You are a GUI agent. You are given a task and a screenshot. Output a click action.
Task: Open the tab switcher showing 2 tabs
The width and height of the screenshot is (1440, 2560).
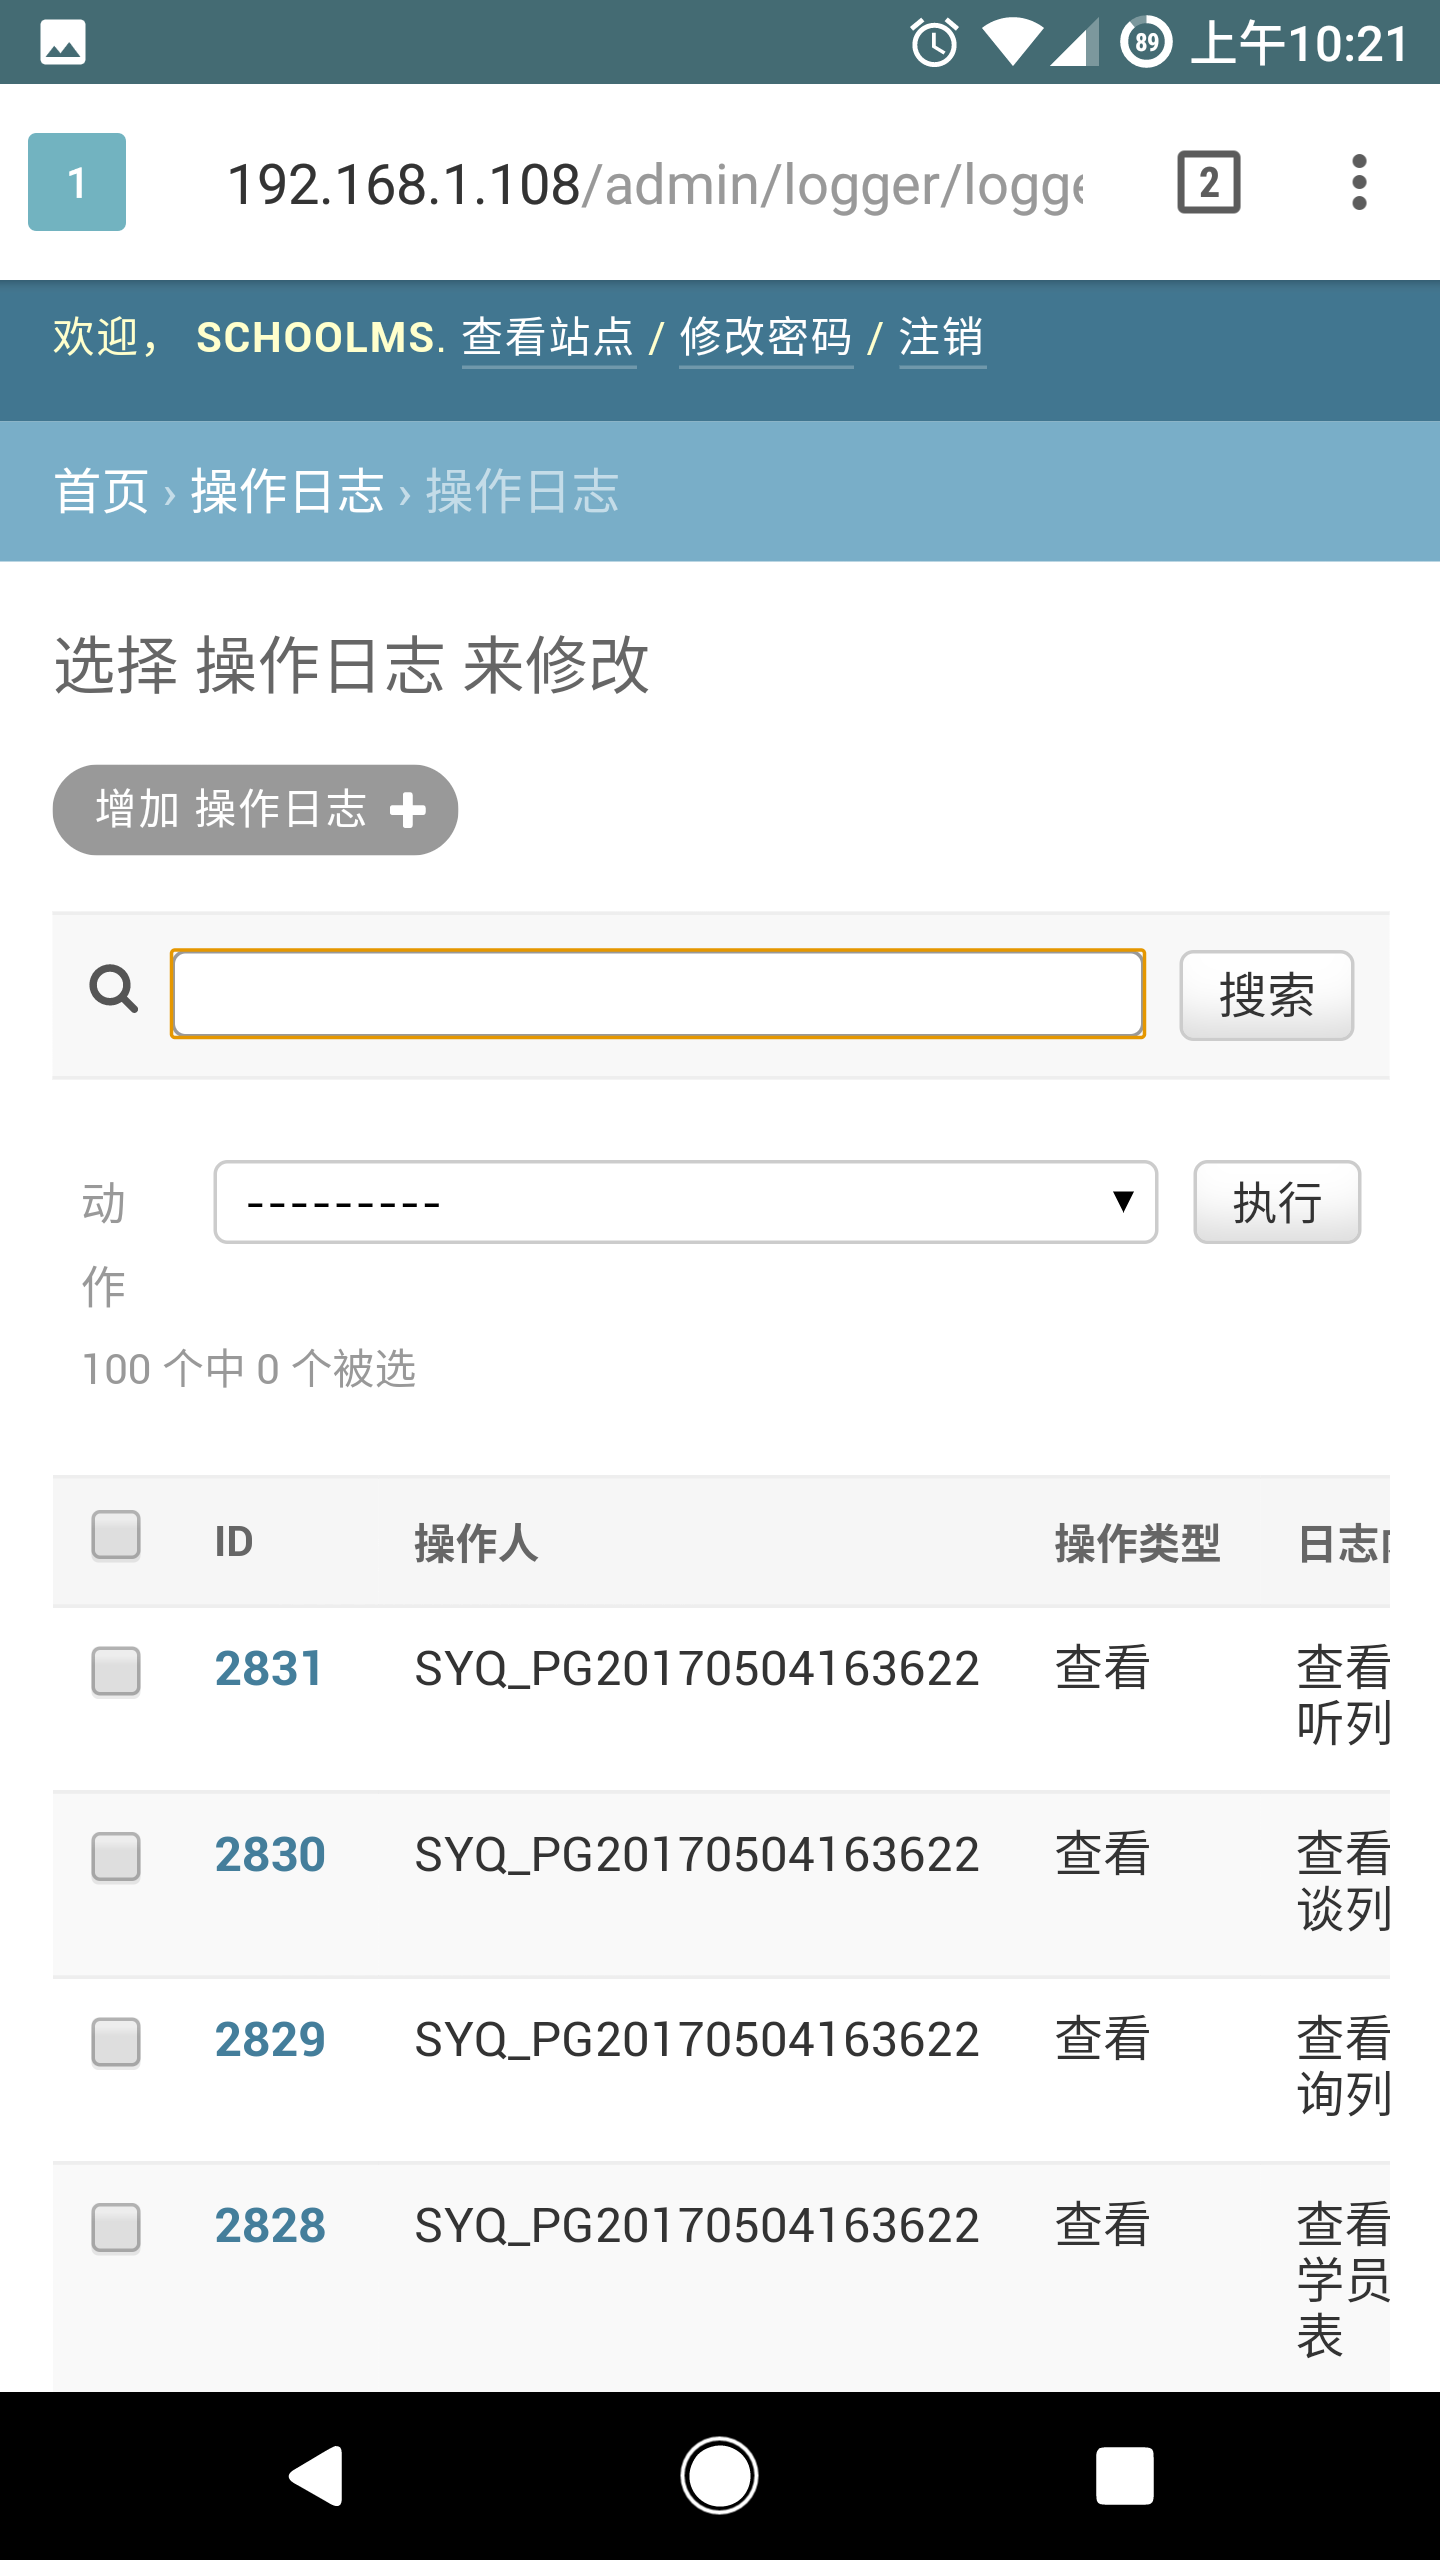click(x=1209, y=182)
